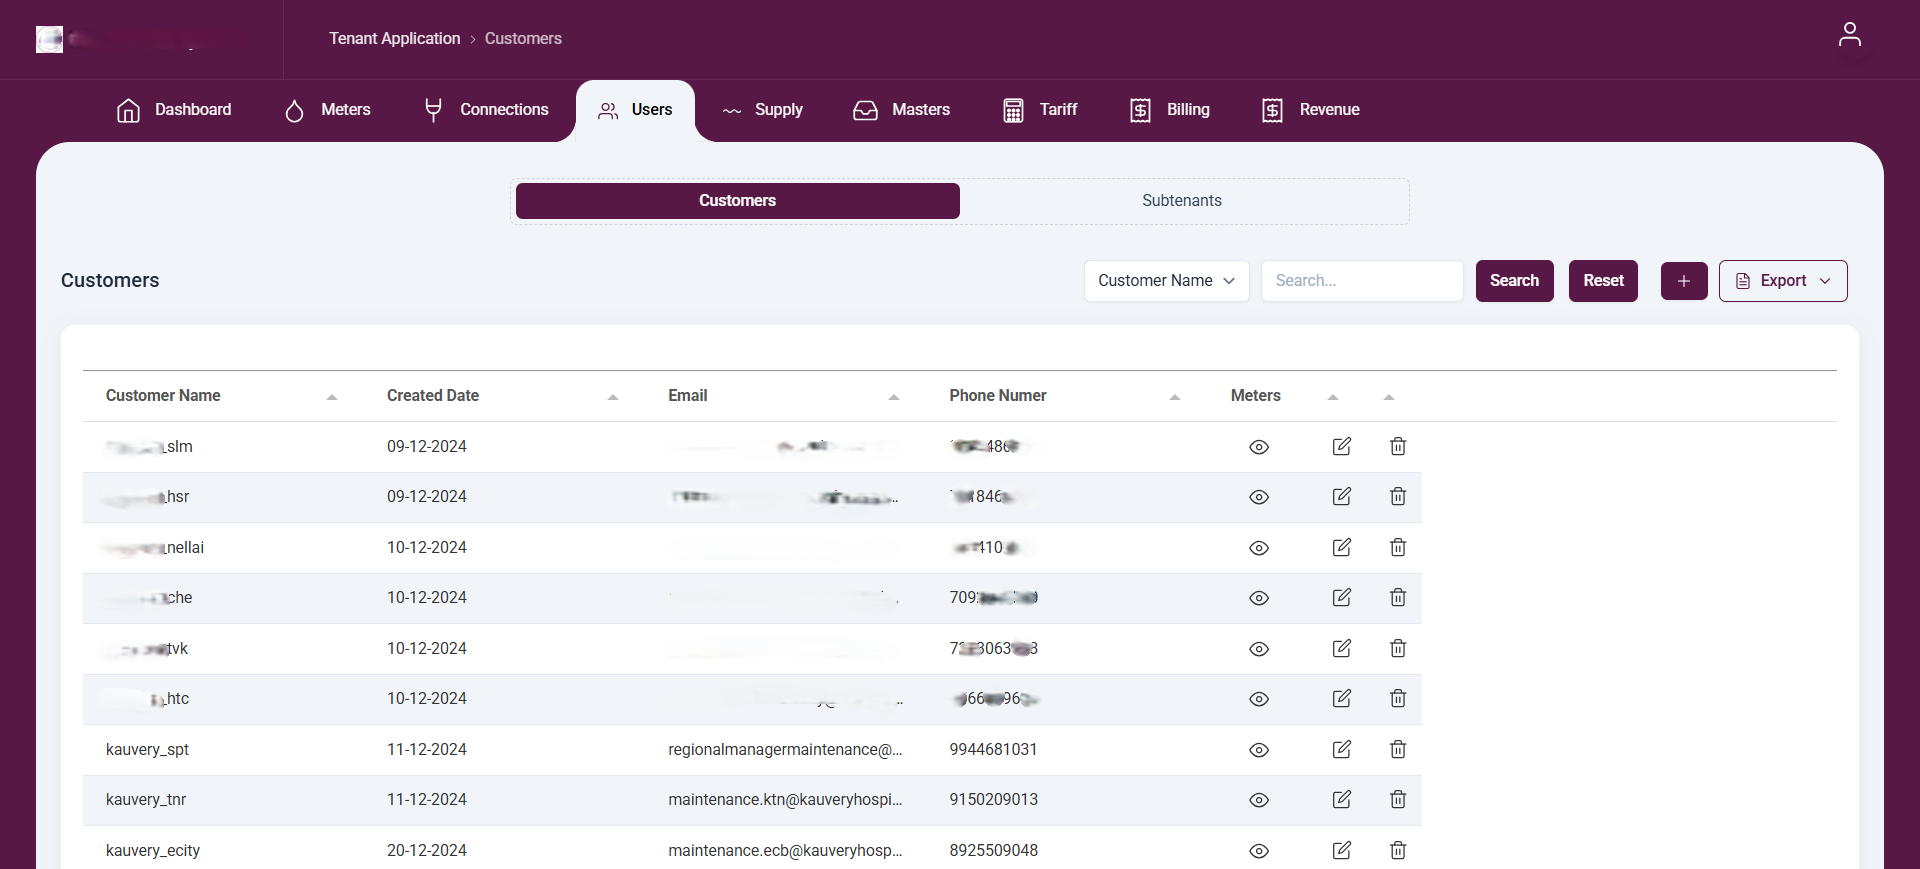Open the Tariff menu
This screenshot has width=1920, height=869.
coord(1040,110)
